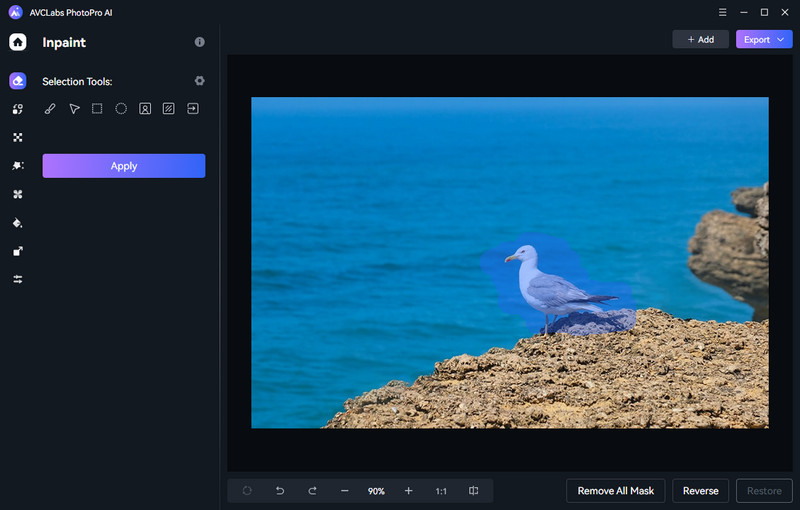The height and width of the screenshot is (510, 800).
Task: Show Inpaint info icon
Action: [199, 42]
